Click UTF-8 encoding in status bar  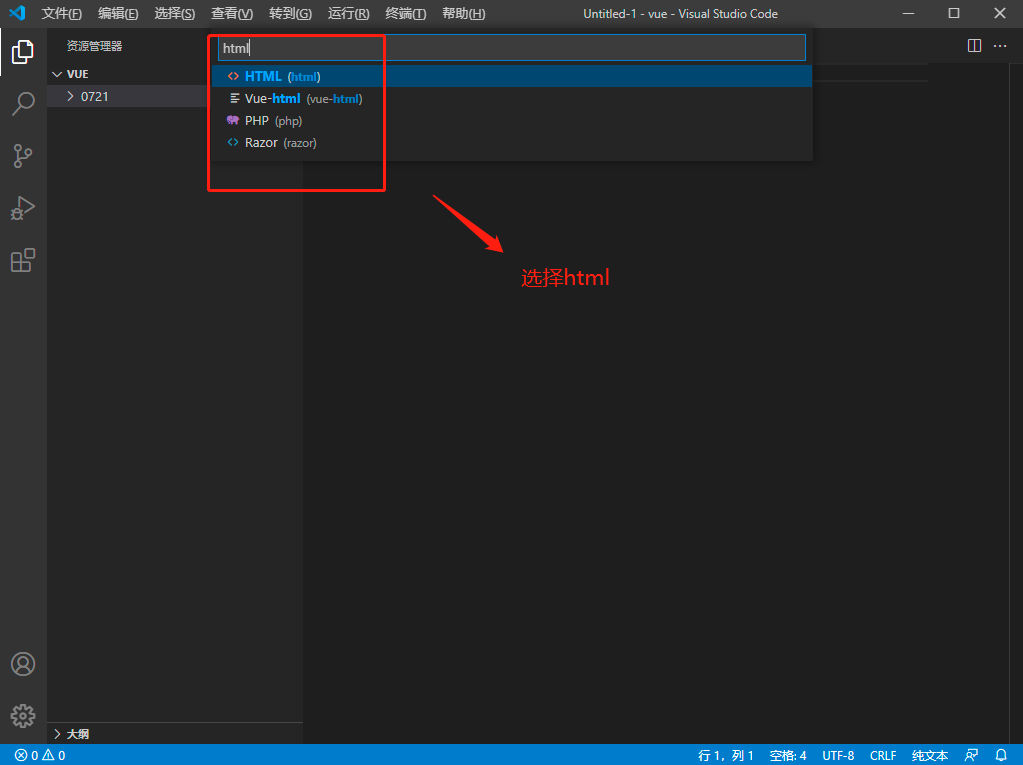coord(838,755)
